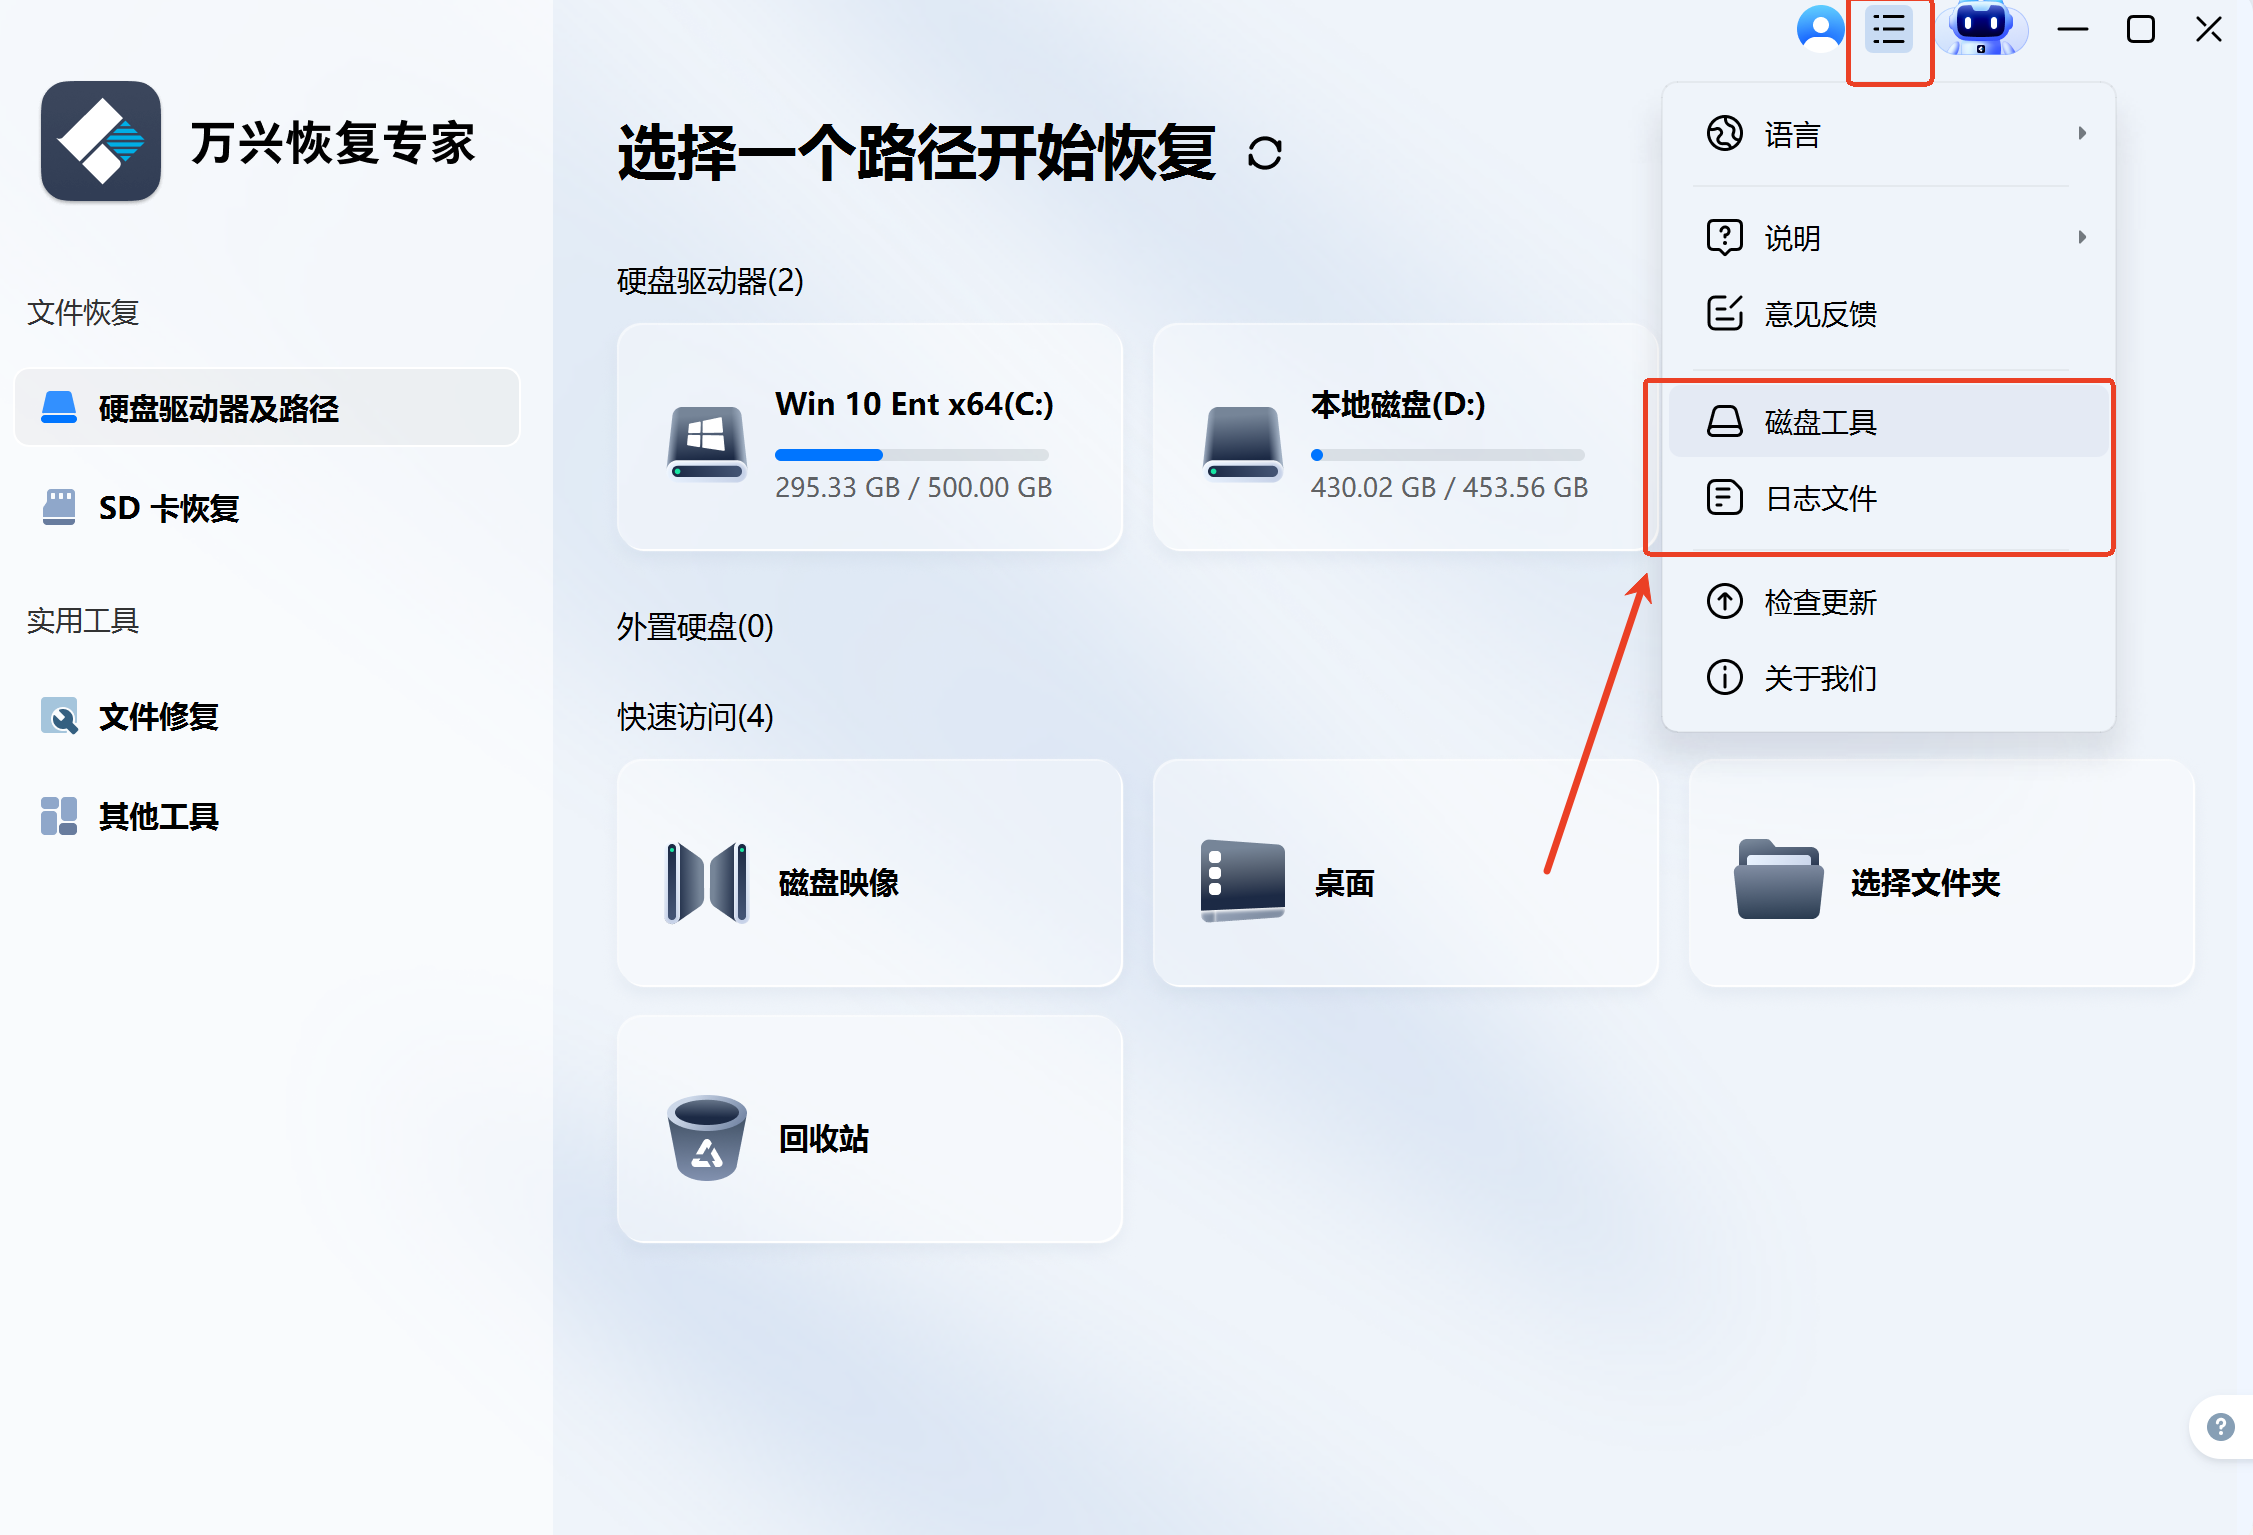Viewport: 2253px width, 1535px height.
Task: Click the Windows C: drive icon
Action: point(706,442)
